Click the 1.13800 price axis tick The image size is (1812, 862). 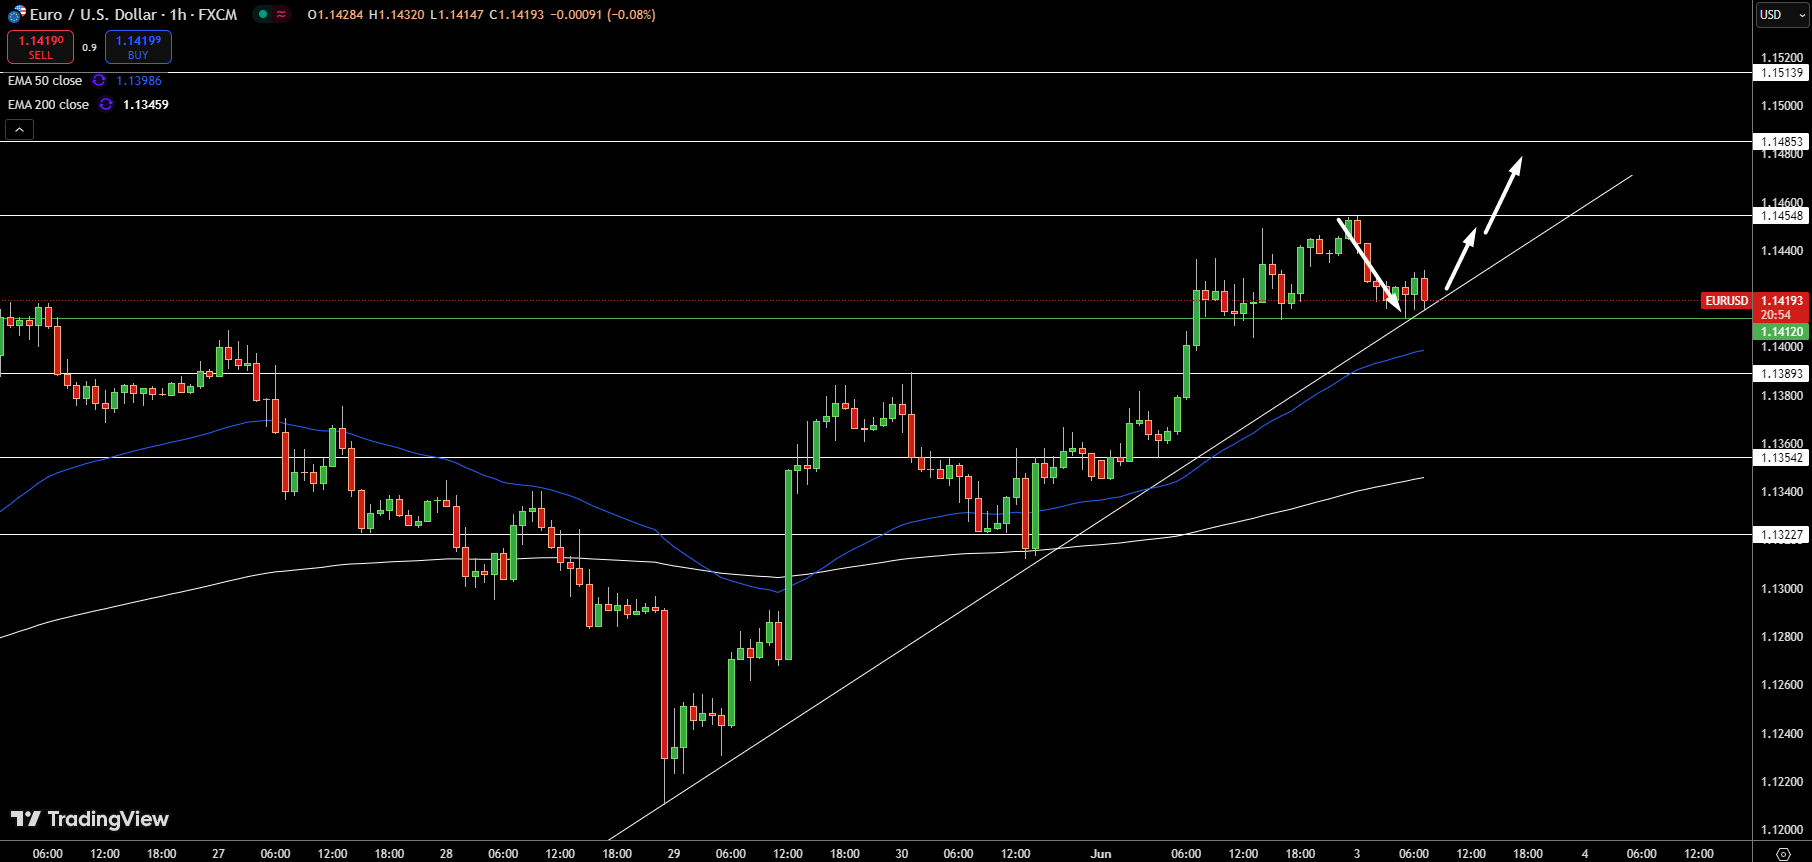1782,395
